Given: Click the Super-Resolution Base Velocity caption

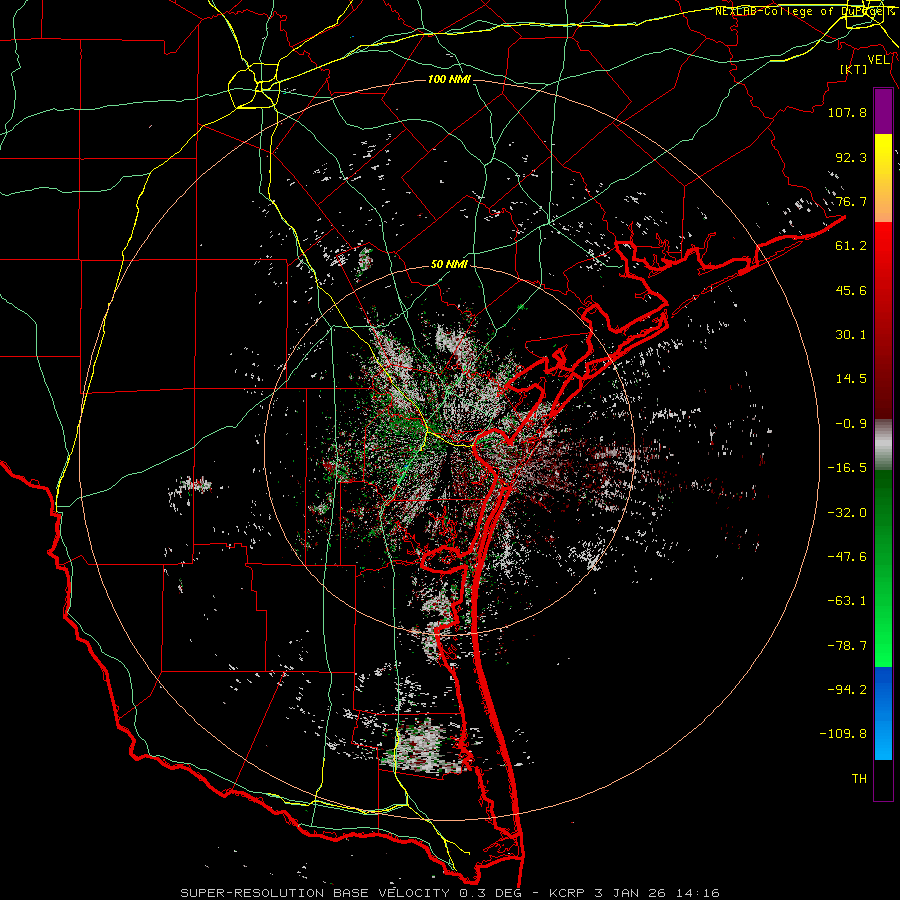Looking at the screenshot, I should (x=450, y=893).
